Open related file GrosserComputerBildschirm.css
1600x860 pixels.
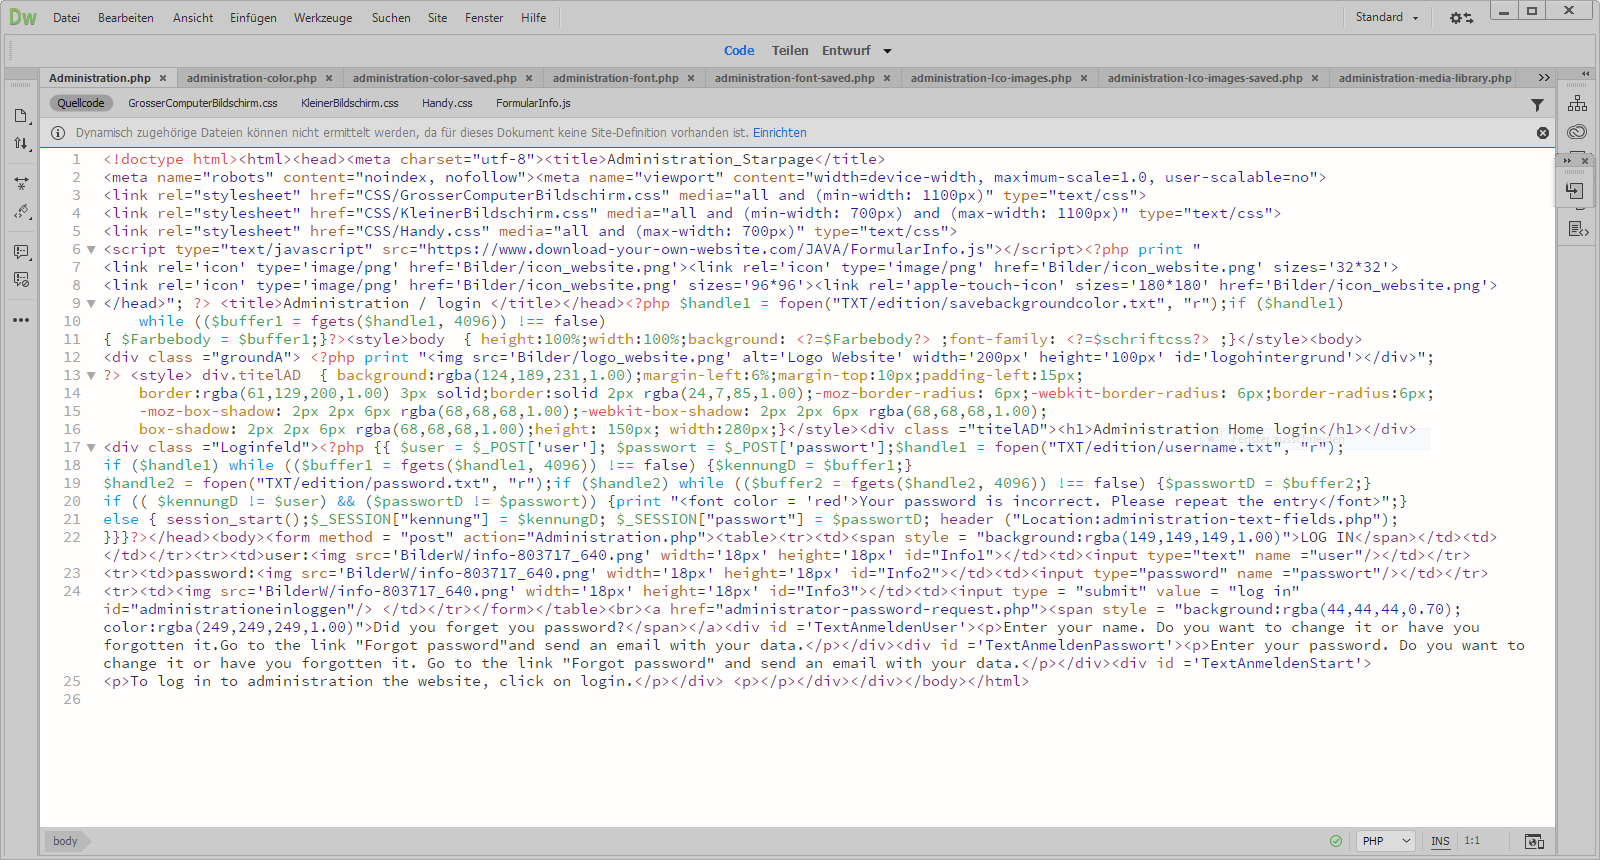click(x=203, y=103)
